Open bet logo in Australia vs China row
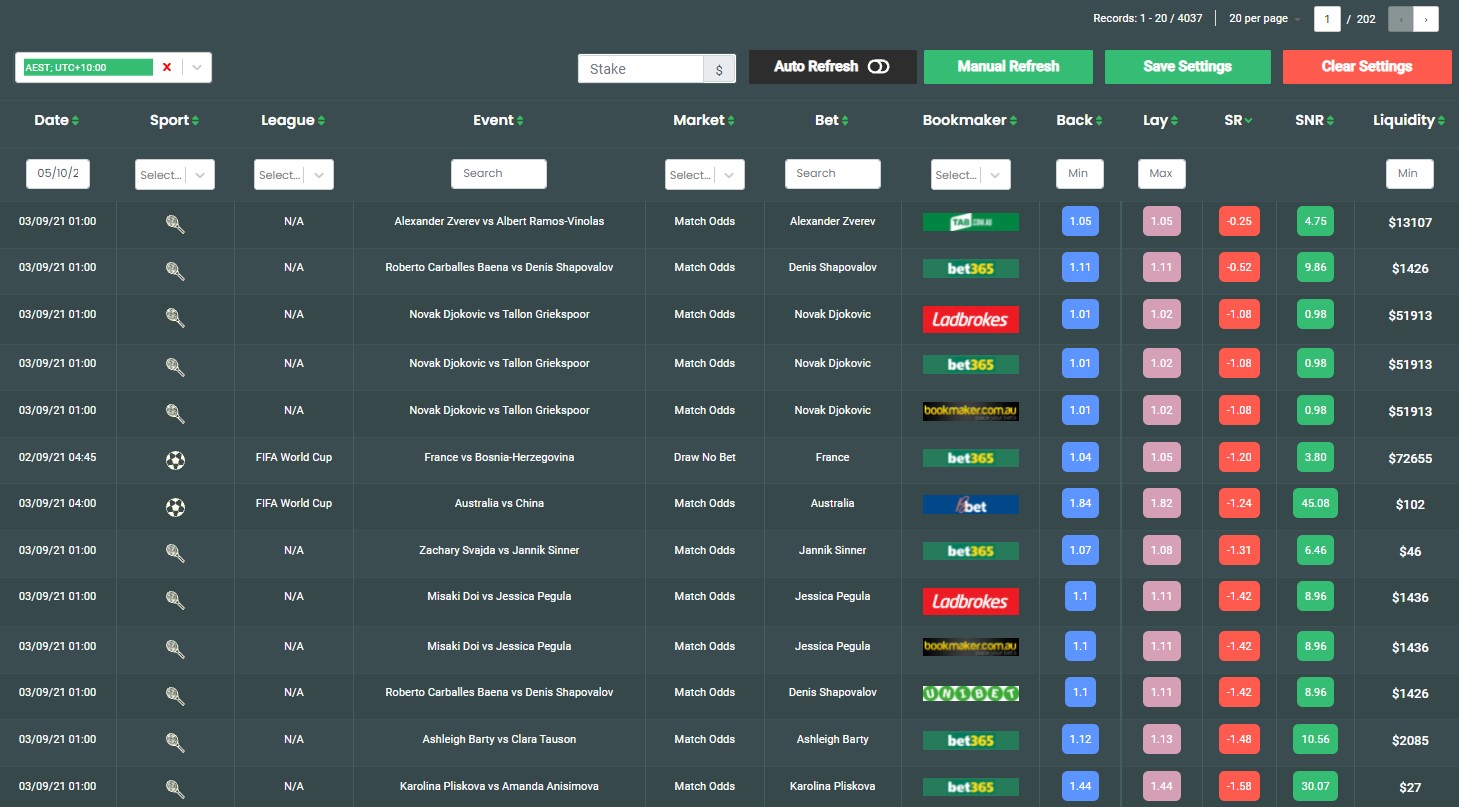Image resolution: width=1459 pixels, height=807 pixels. (x=970, y=504)
